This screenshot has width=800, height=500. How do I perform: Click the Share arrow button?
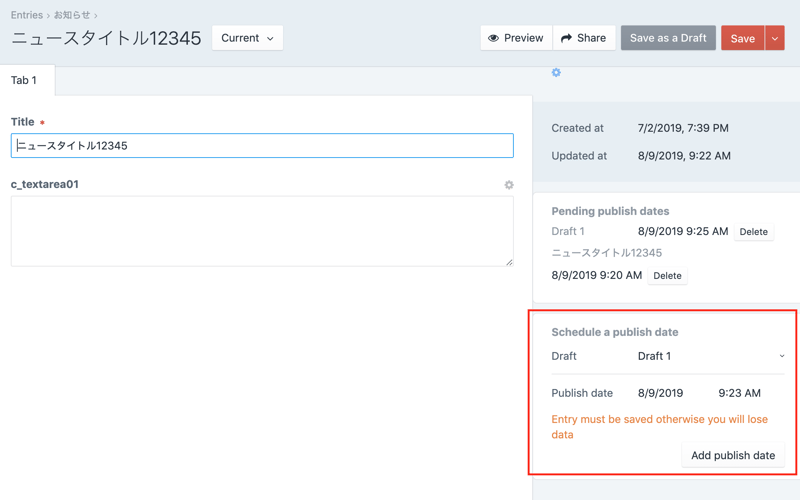[584, 38]
